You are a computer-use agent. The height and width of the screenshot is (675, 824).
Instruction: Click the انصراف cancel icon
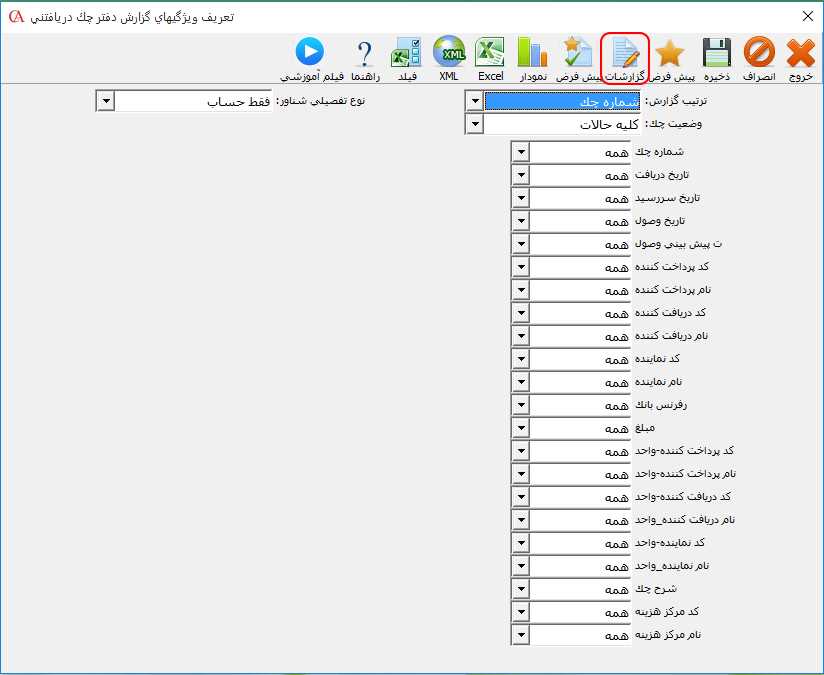click(x=758, y=52)
